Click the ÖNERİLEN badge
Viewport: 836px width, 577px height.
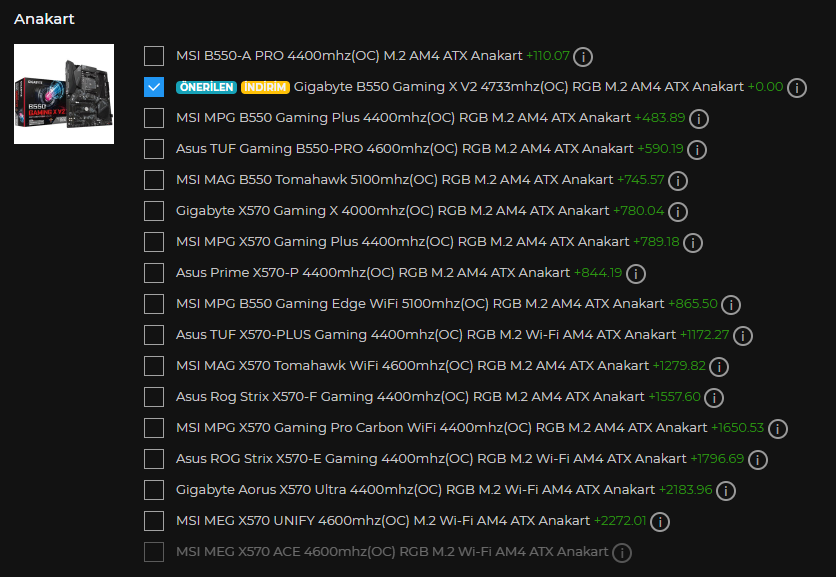pos(206,87)
